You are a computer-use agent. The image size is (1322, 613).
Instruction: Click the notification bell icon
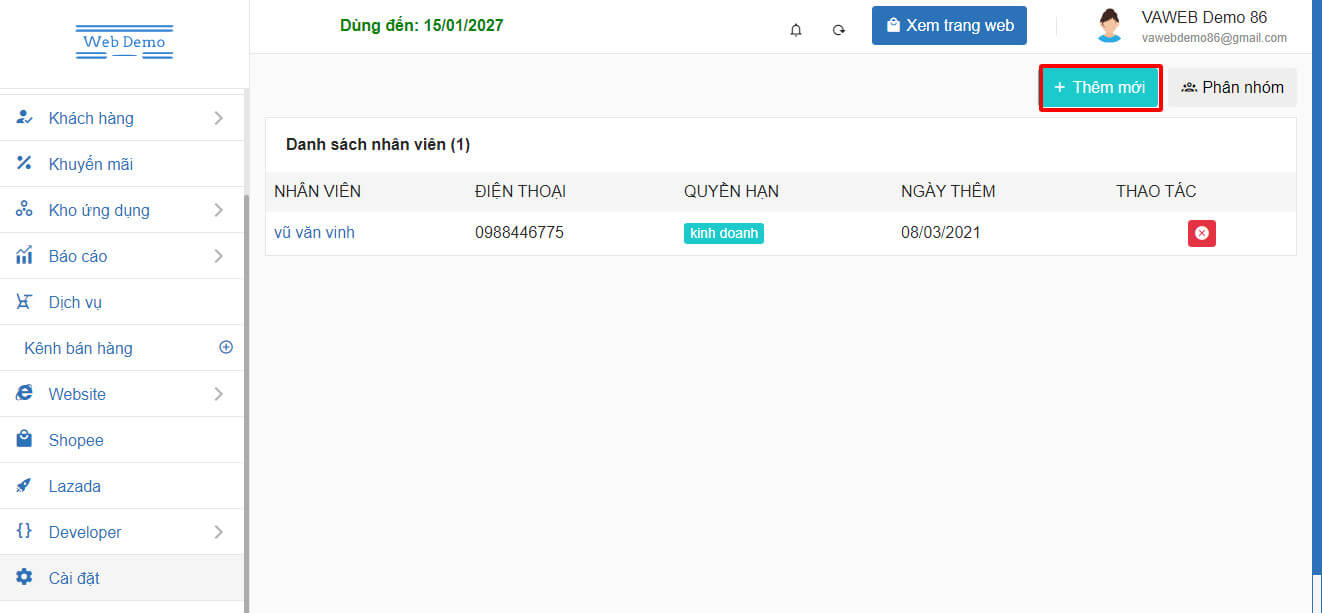pyautogui.click(x=796, y=30)
